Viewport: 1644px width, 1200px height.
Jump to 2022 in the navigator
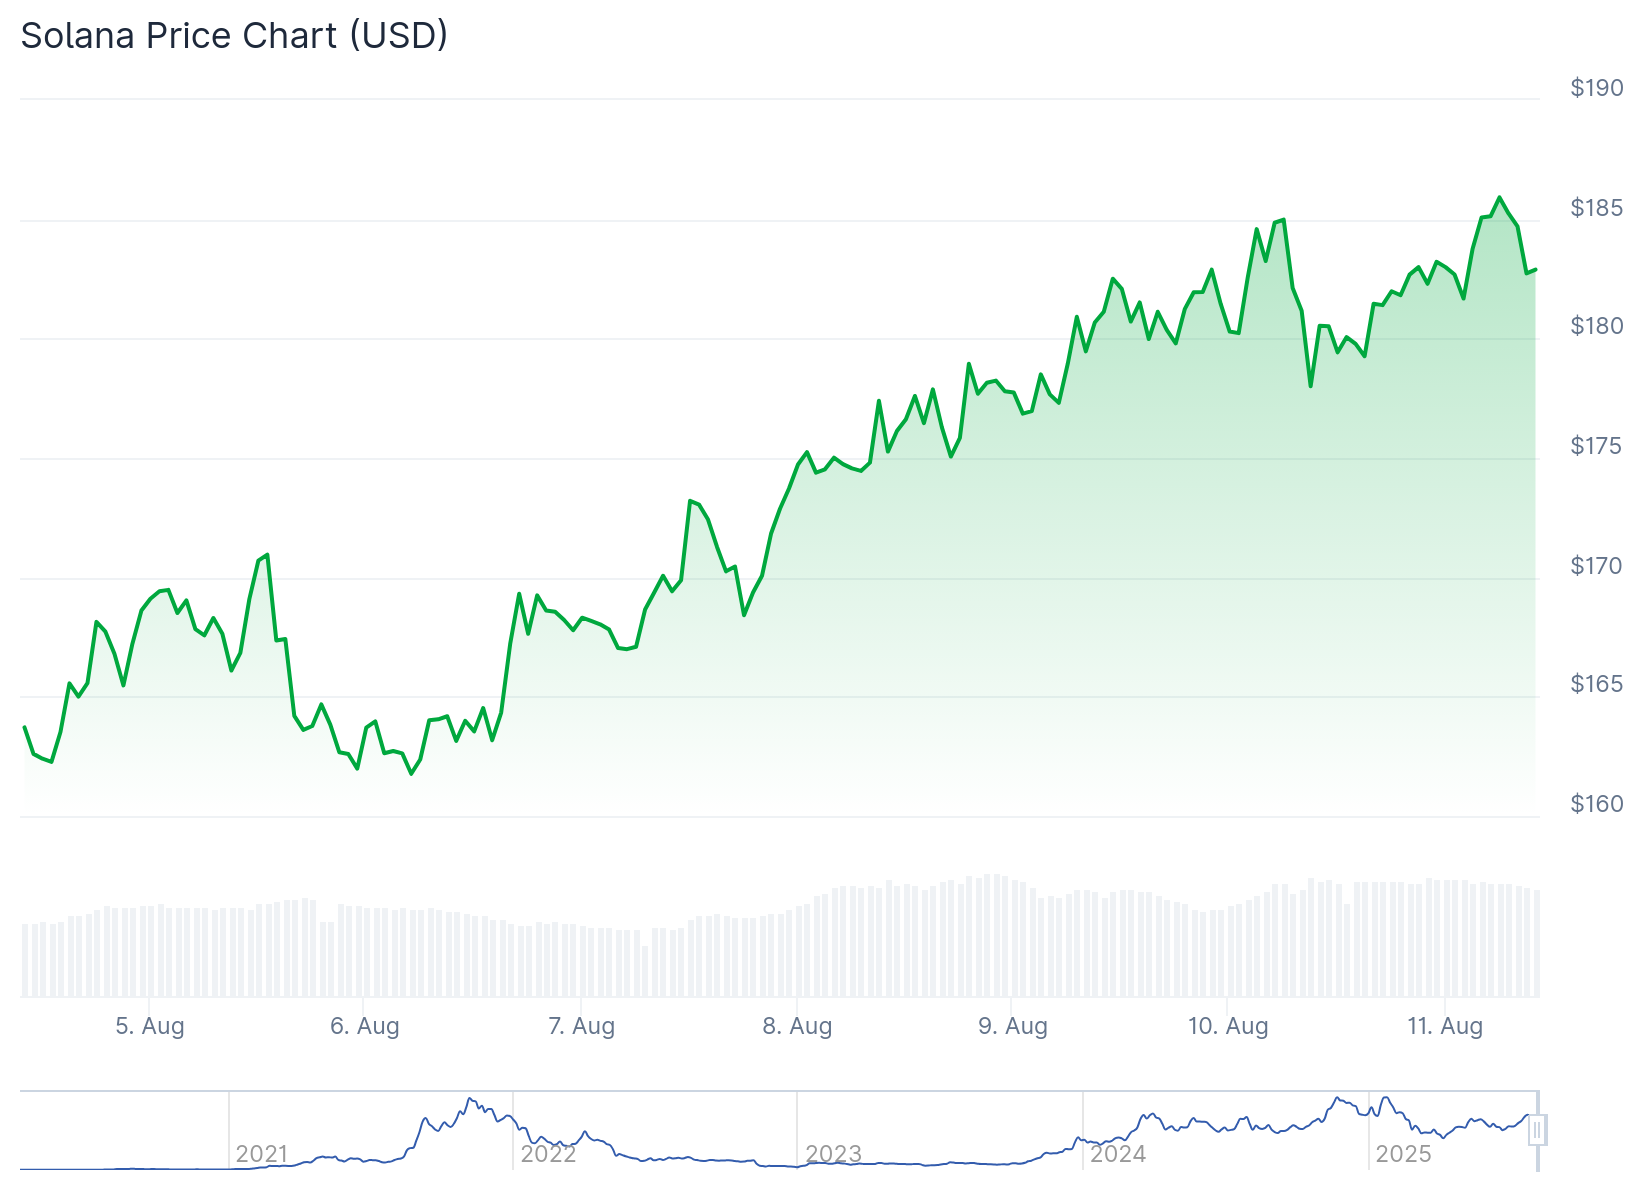coord(548,1154)
